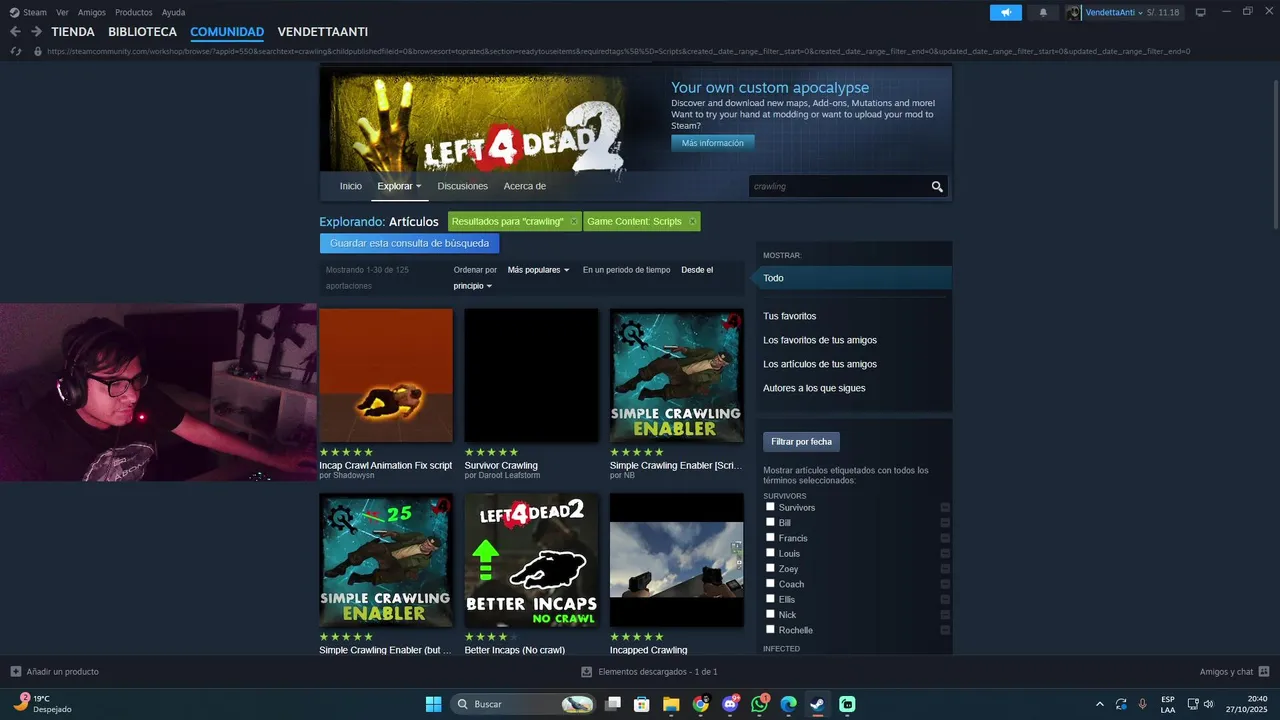Open Discord from taskbar
Viewport: 1280px width, 720px height.
pos(730,704)
